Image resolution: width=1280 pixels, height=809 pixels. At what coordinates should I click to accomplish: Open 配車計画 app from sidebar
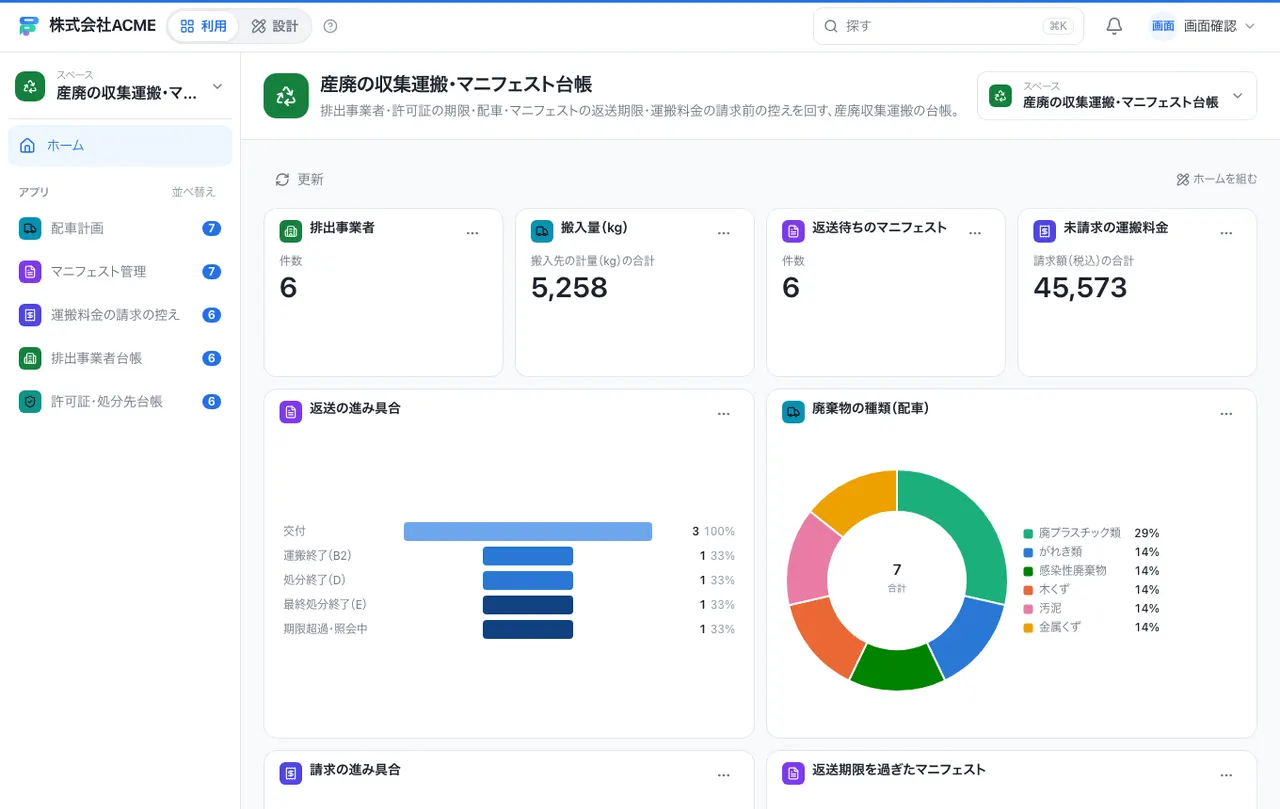pyautogui.click(x=120, y=228)
